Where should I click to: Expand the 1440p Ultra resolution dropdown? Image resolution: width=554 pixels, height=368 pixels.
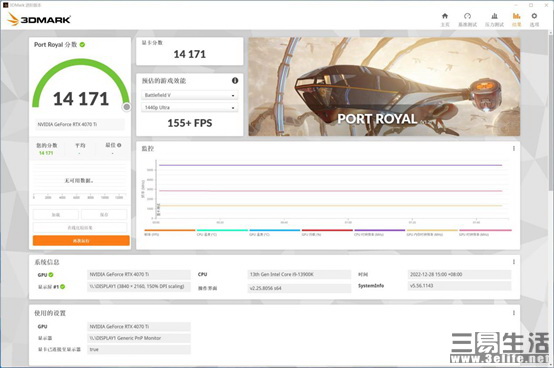[x=190, y=107]
